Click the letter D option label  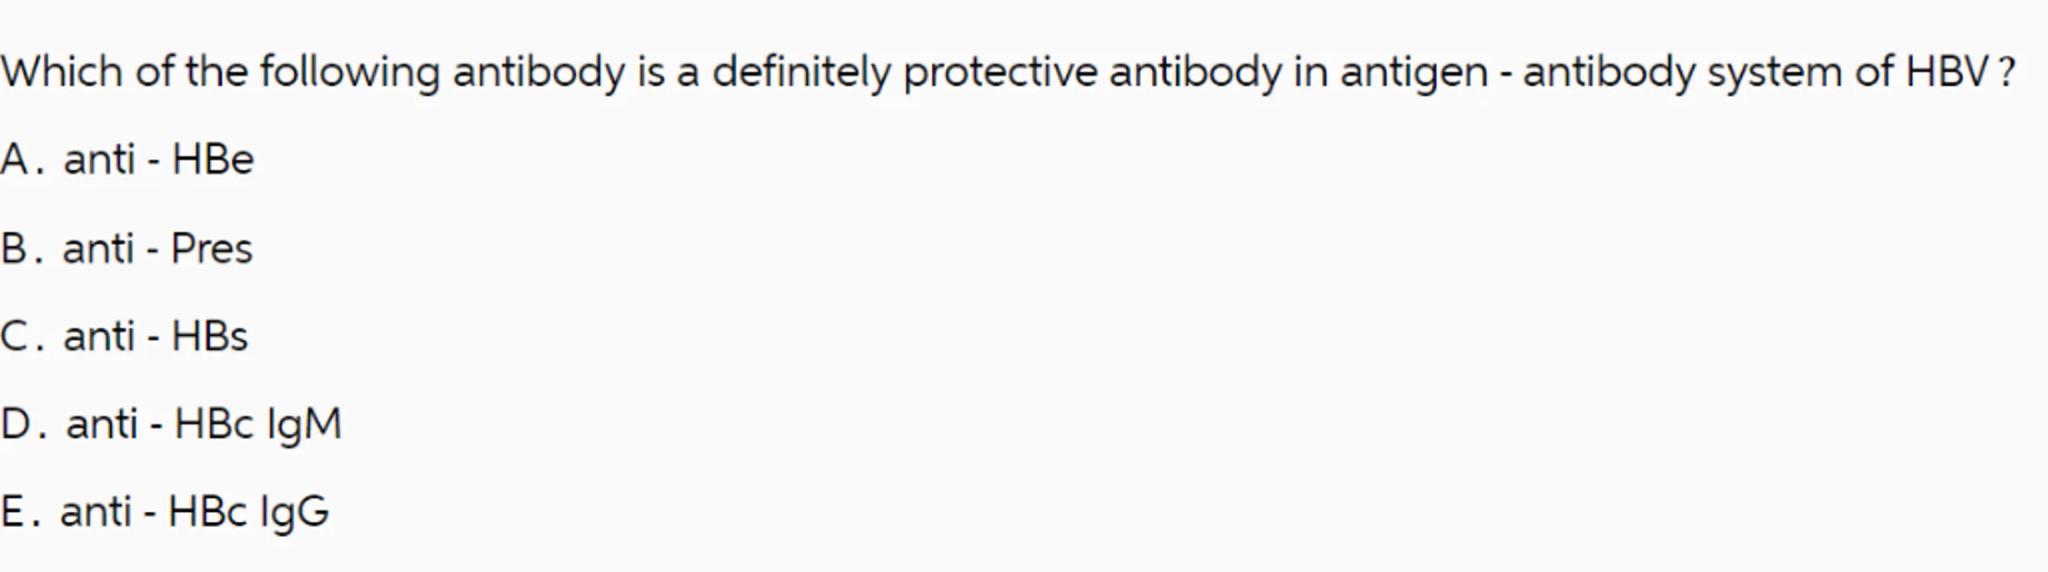point(19,424)
